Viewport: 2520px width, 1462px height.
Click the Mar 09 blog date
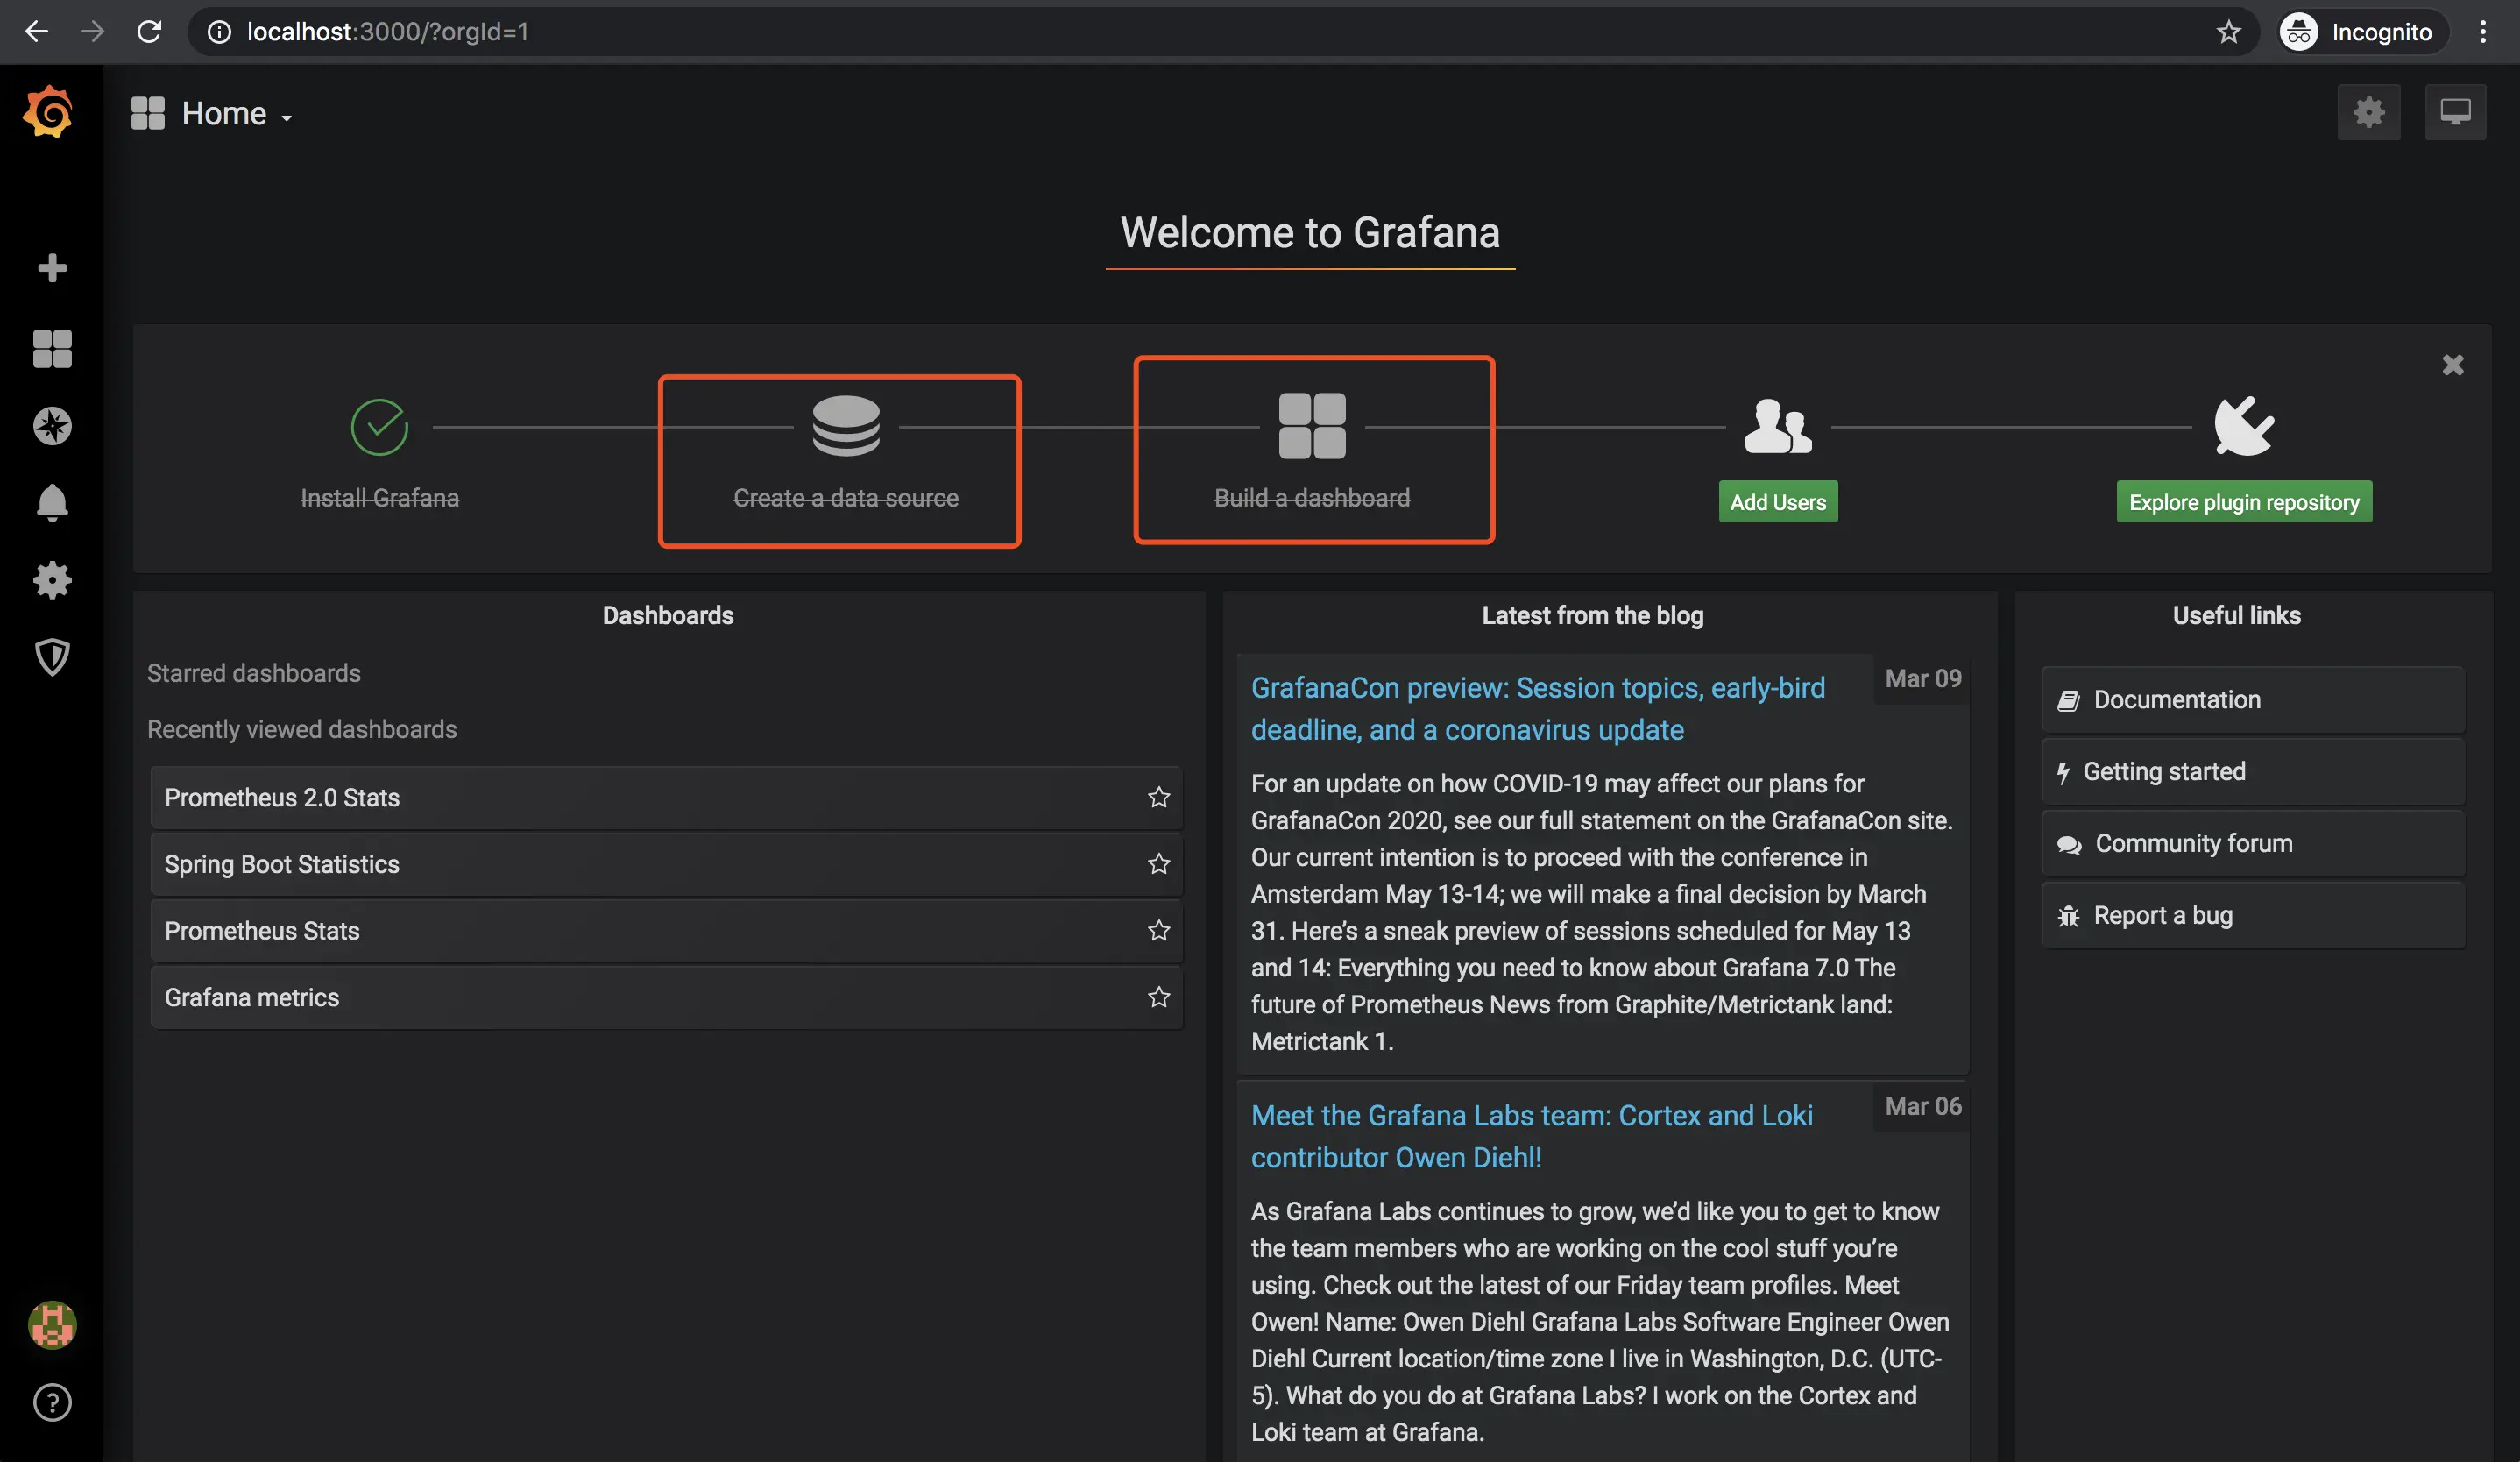click(x=1922, y=678)
